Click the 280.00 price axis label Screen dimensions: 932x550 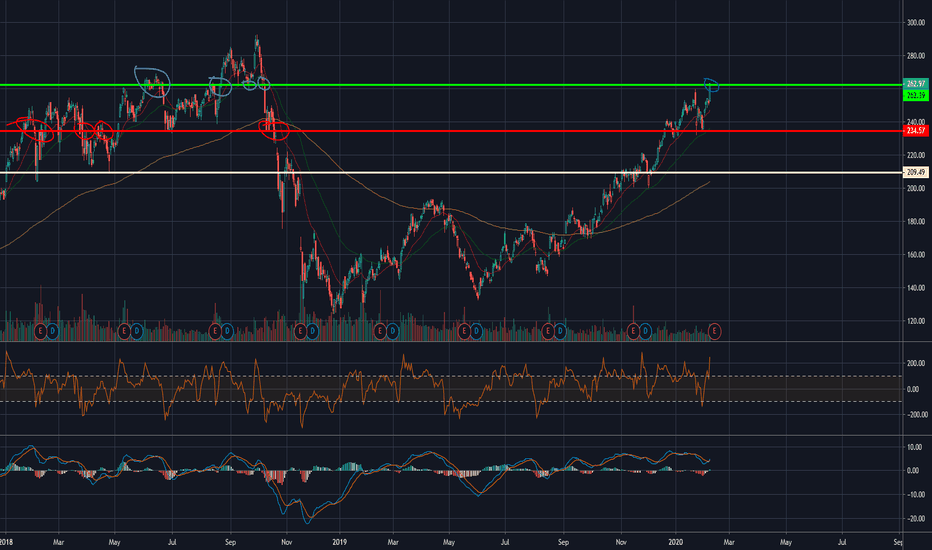(915, 56)
